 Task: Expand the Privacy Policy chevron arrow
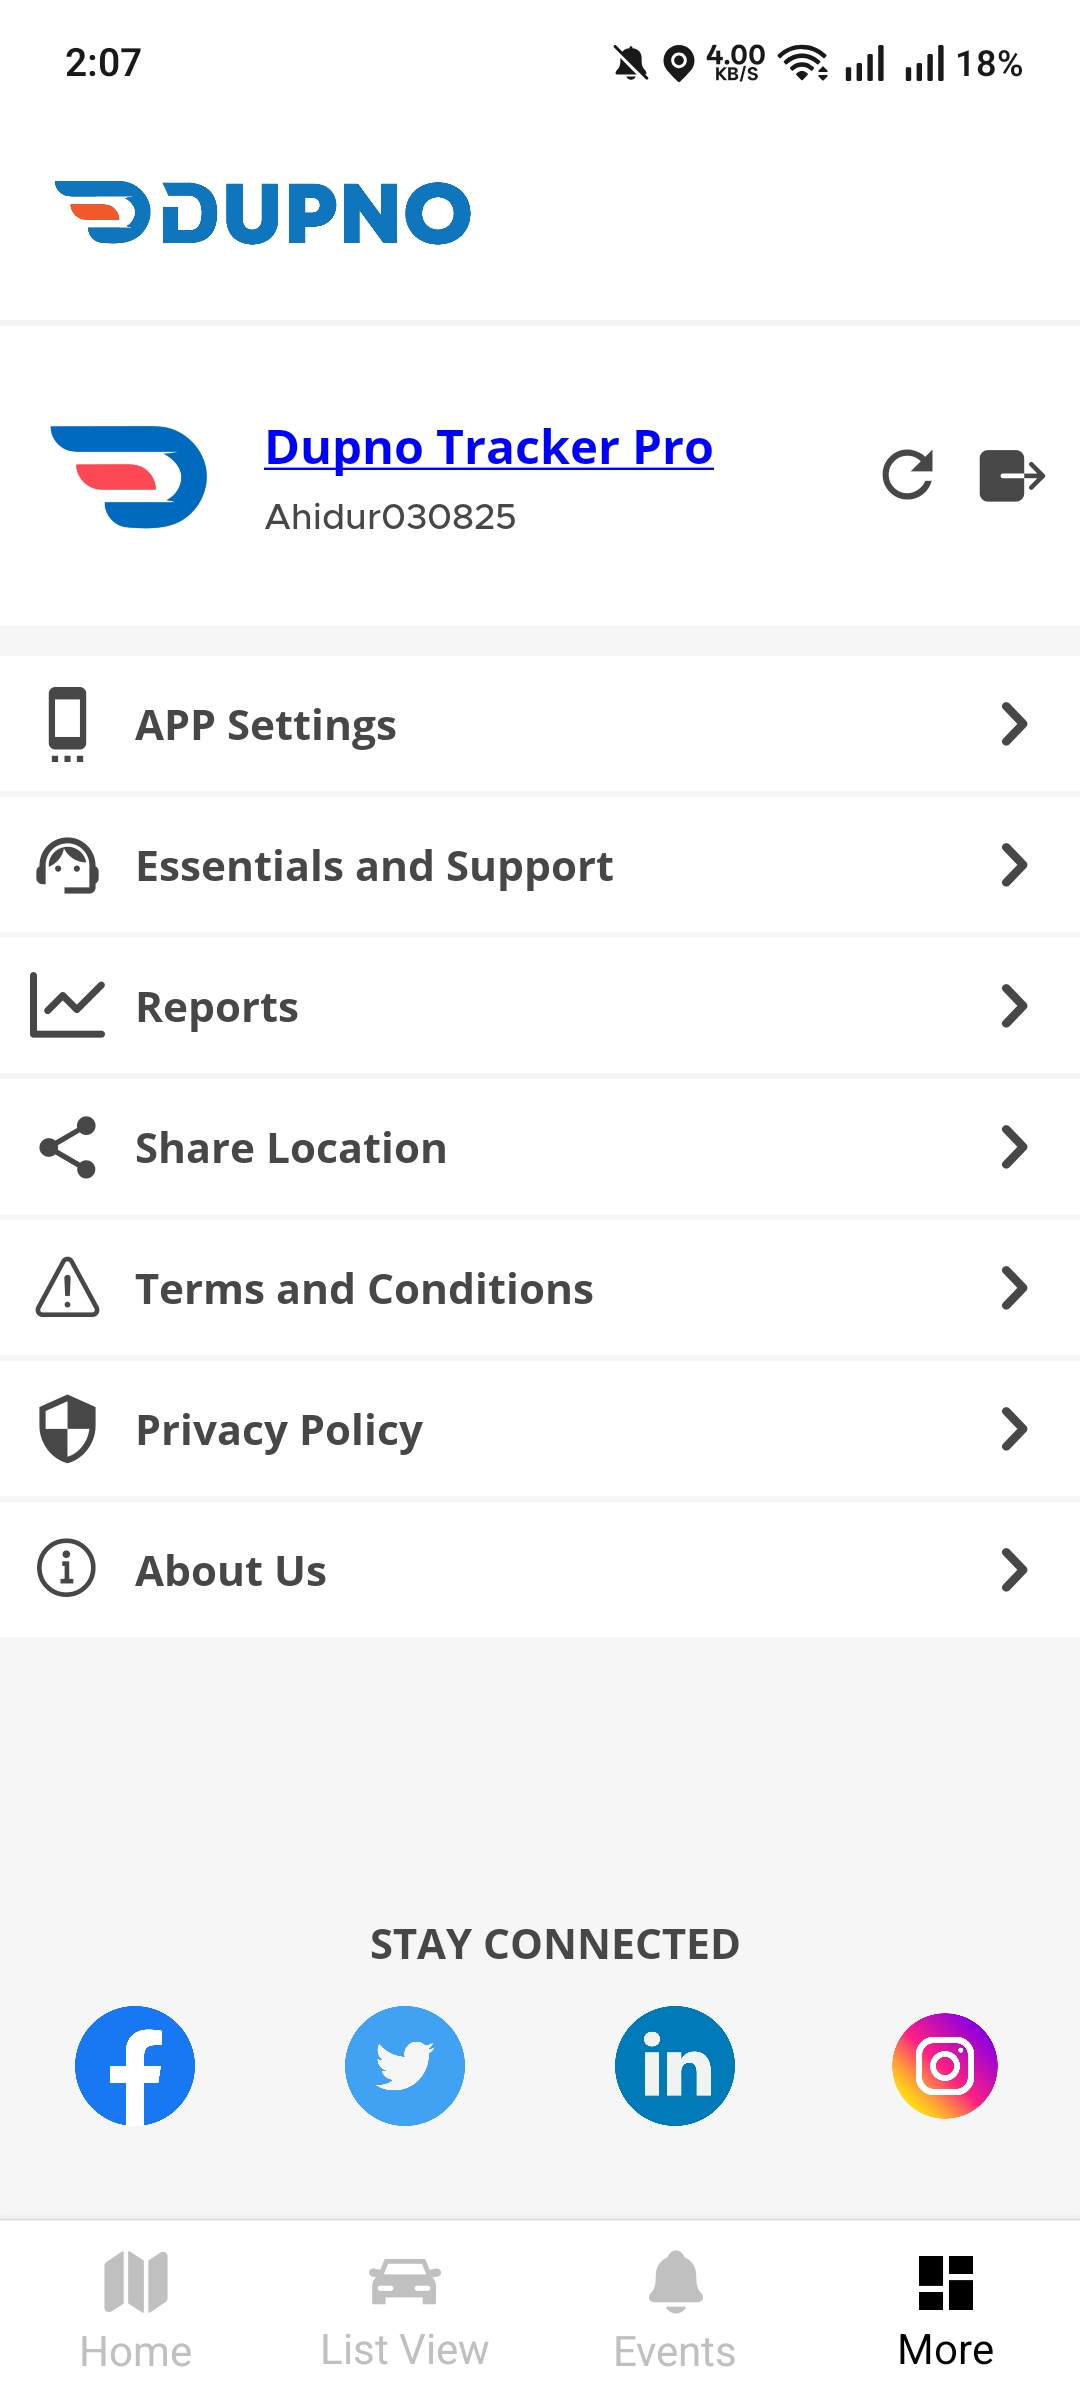pyautogui.click(x=1014, y=1429)
